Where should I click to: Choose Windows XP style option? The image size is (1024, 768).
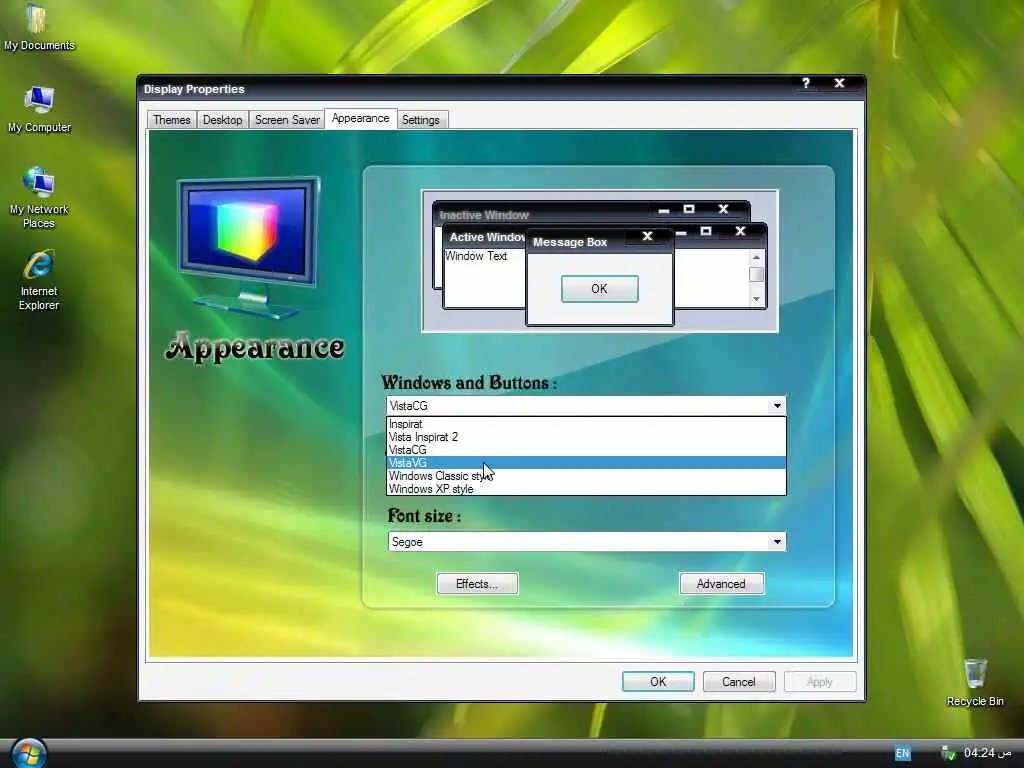(586, 488)
